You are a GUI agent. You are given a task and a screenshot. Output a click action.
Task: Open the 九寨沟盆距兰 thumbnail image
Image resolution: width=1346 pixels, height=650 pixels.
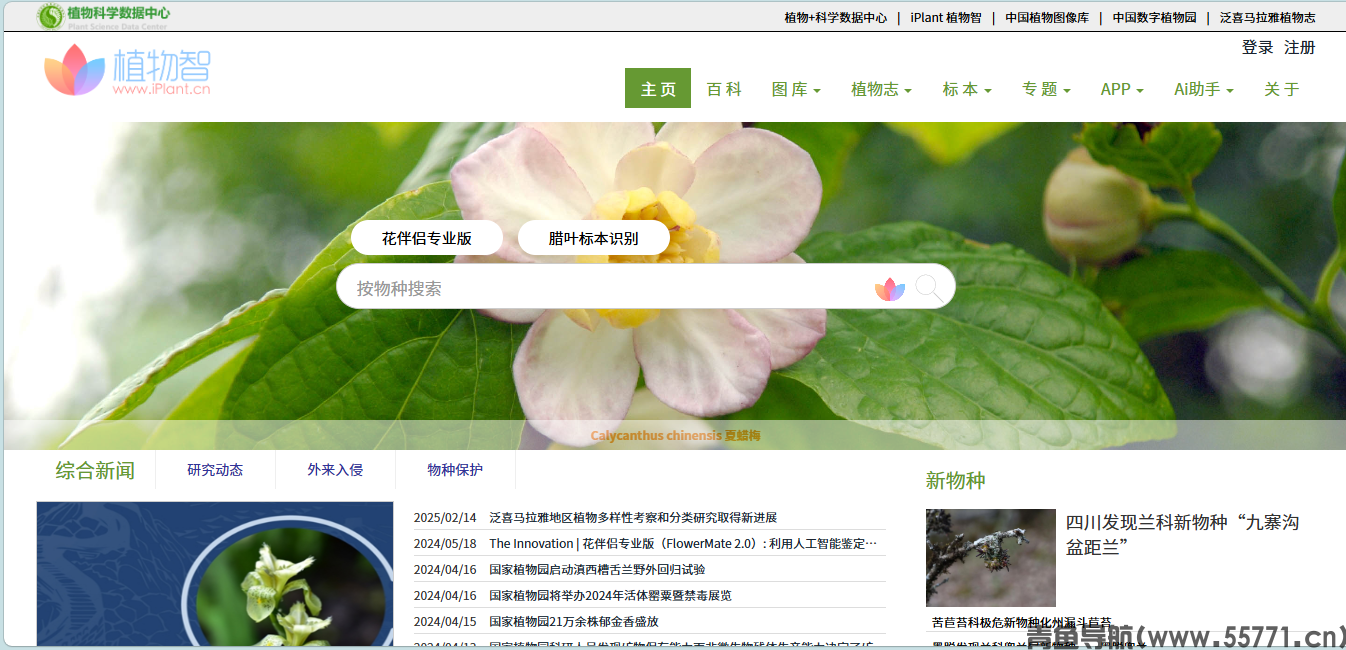(990, 558)
